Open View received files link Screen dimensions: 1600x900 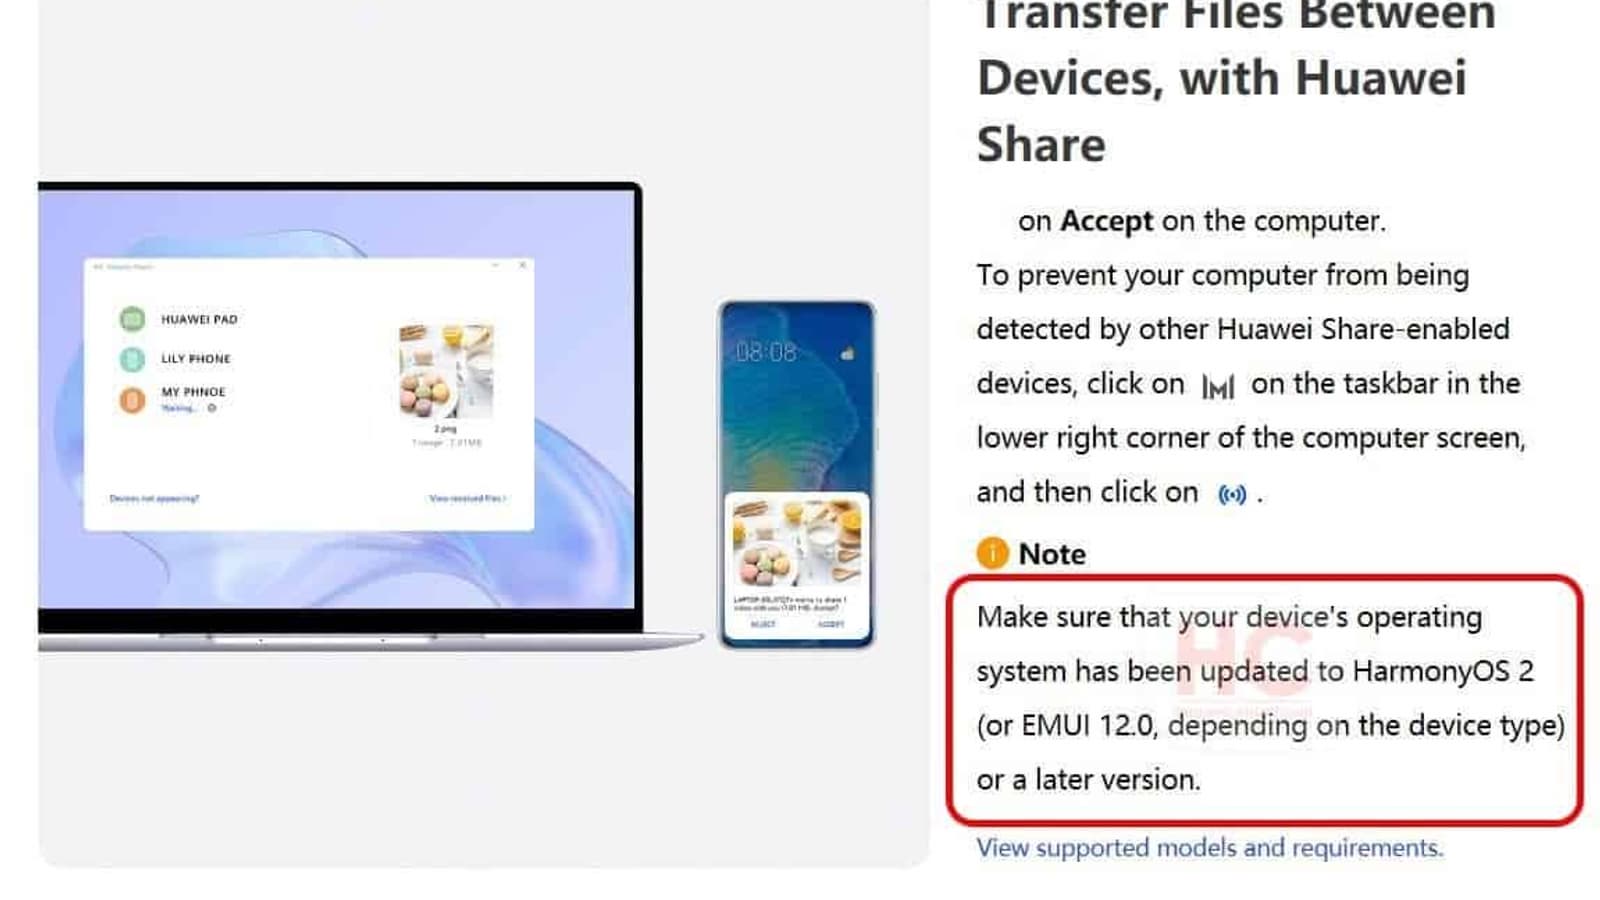click(467, 498)
